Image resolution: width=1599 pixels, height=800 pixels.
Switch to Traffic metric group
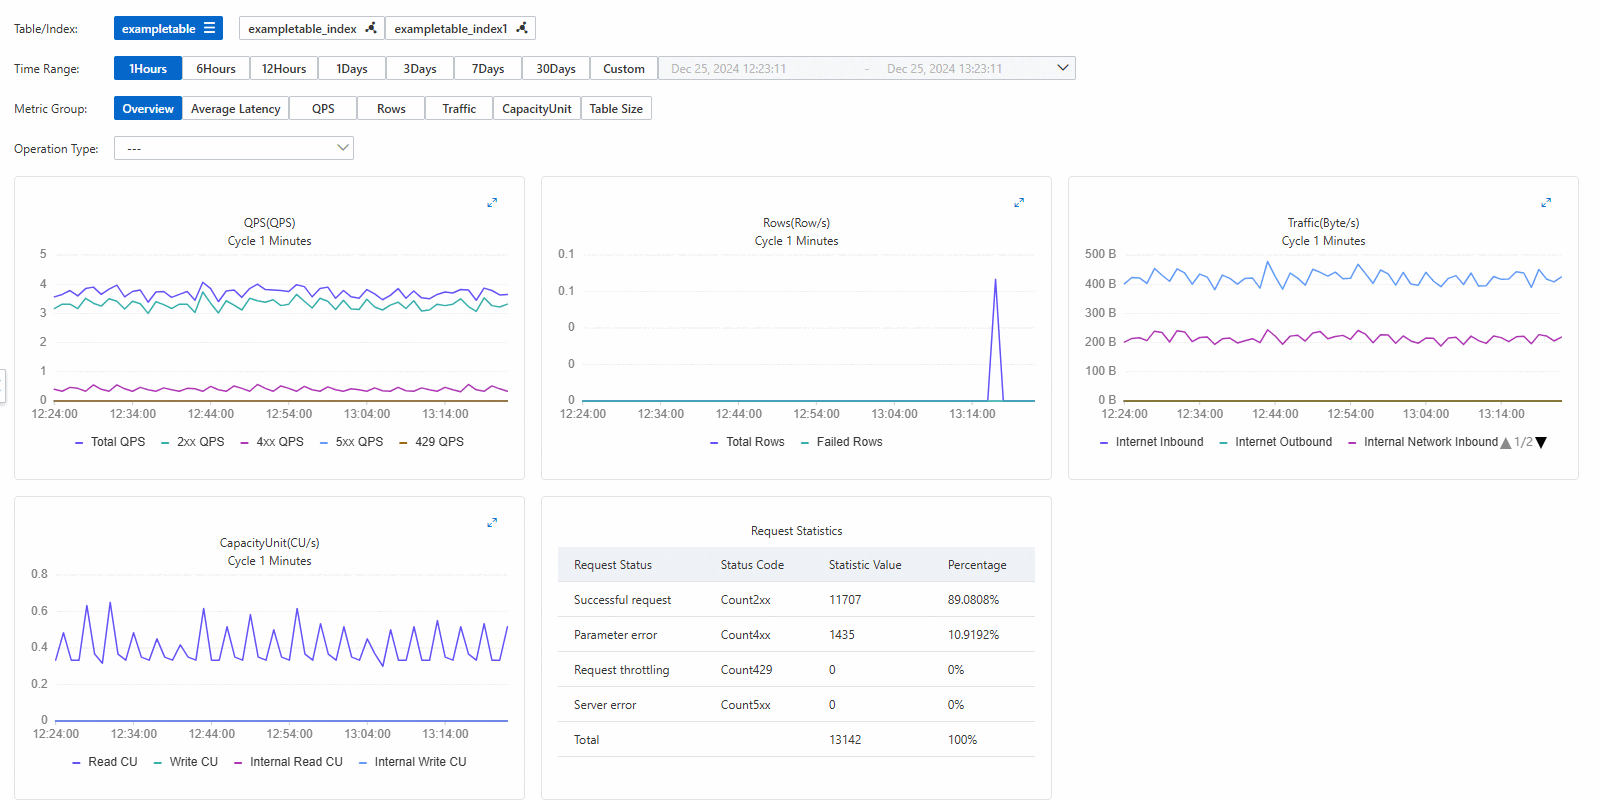[459, 108]
